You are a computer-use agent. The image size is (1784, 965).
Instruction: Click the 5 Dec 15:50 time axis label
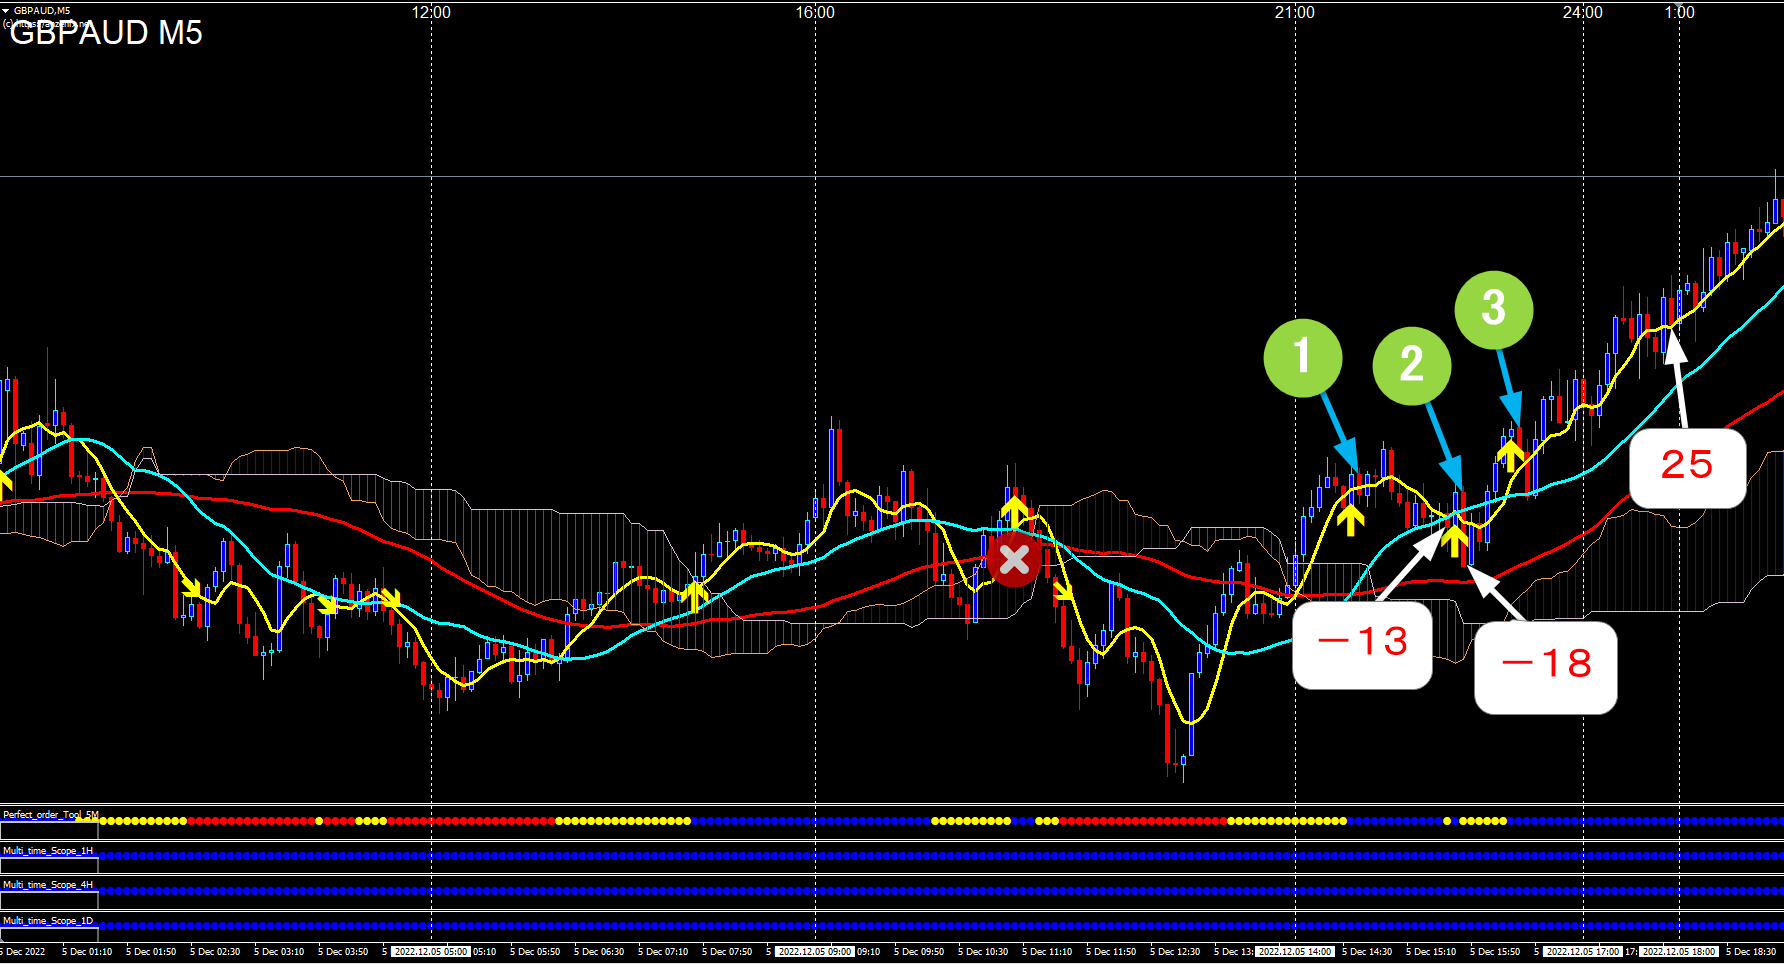coord(1495,952)
